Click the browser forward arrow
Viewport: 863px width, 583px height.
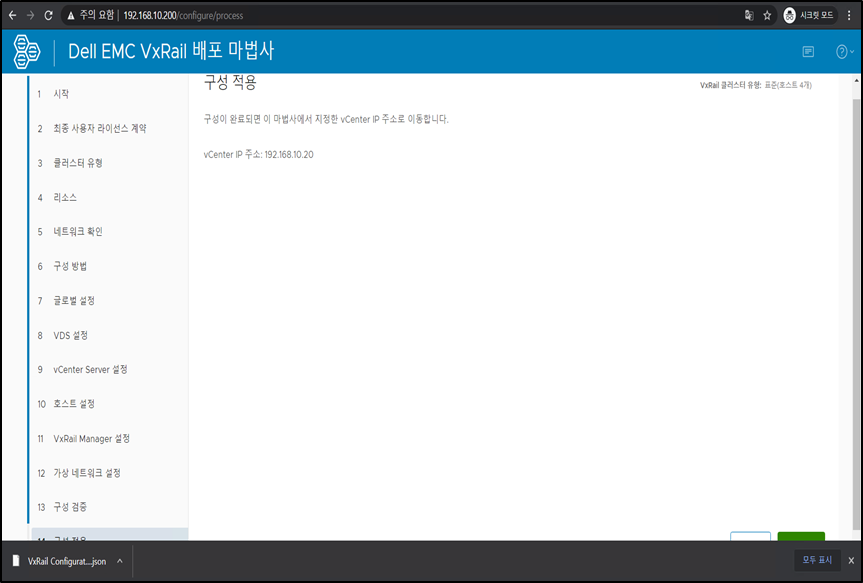(30, 15)
